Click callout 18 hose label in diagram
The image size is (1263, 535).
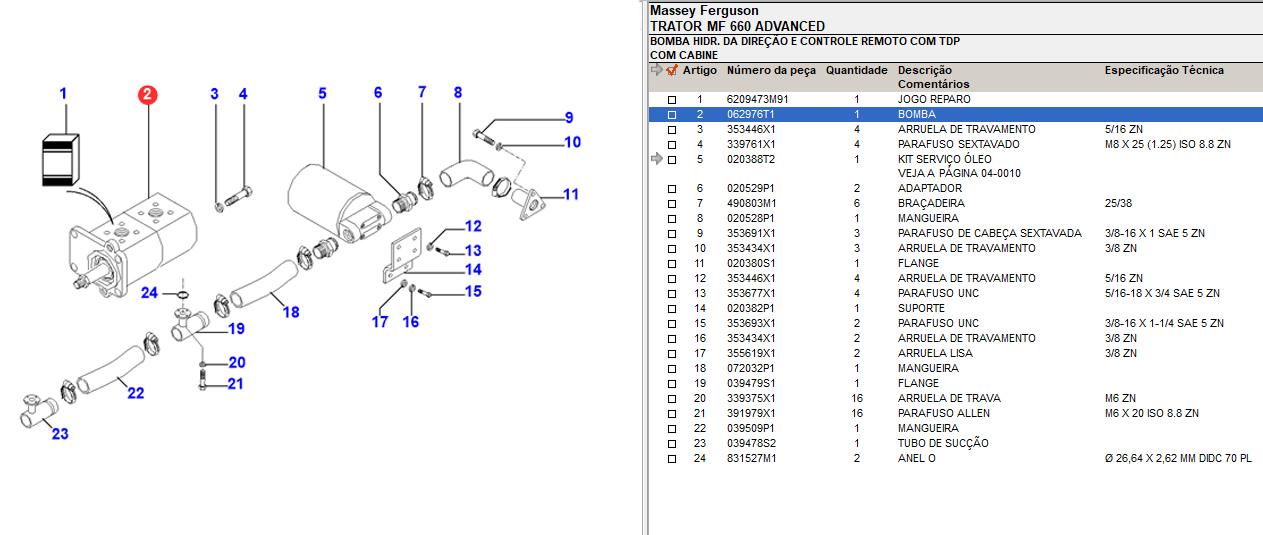pos(290,313)
